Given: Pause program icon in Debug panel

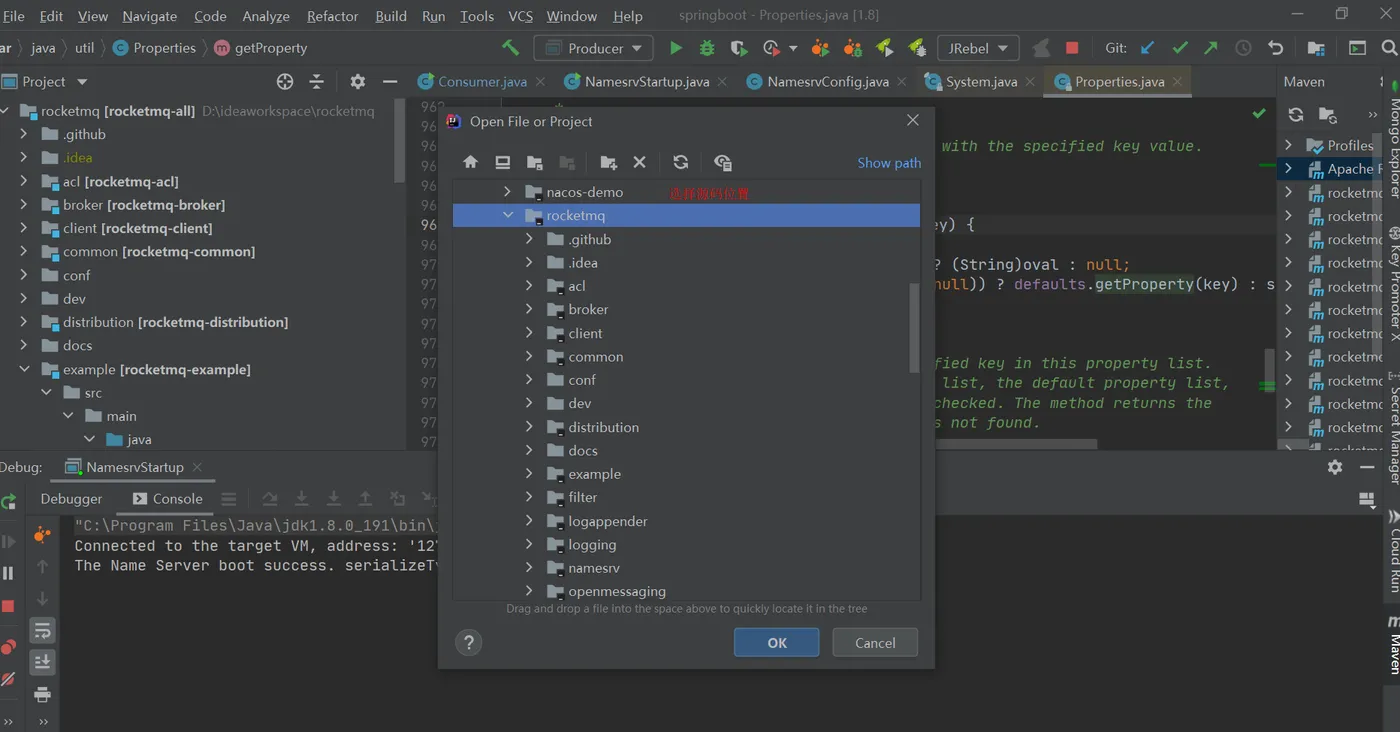Looking at the screenshot, I should [x=8, y=573].
